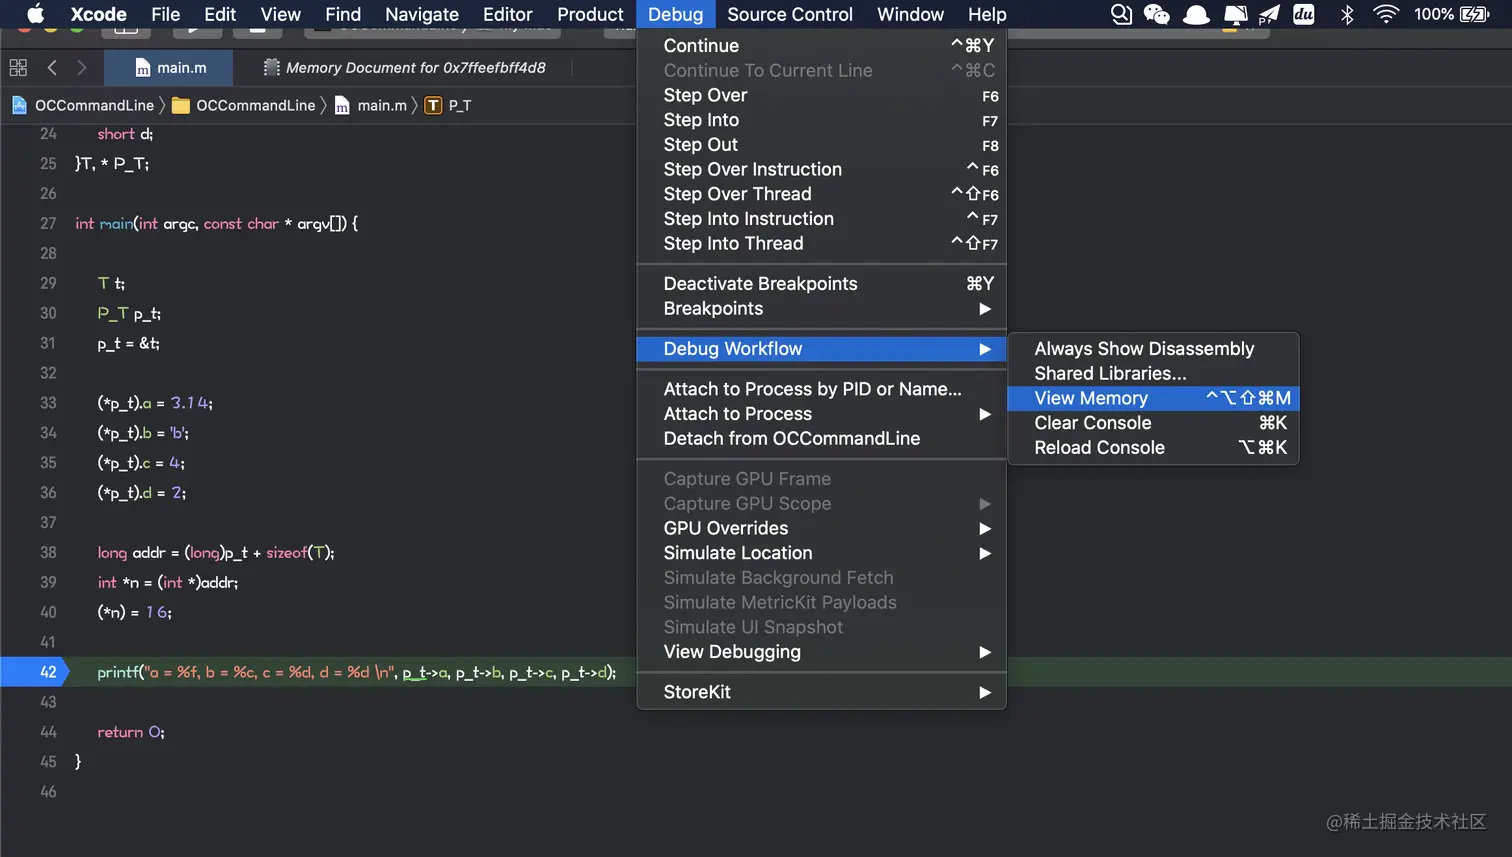This screenshot has width=1512, height=857.
Task: Toggle Deactivate Breakpoints in Debug menu
Action: (760, 284)
